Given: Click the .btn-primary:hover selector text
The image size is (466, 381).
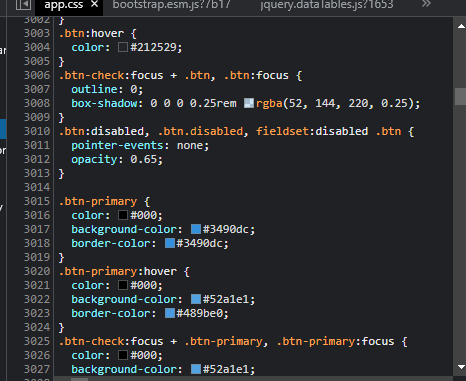Looking at the screenshot, I should [x=117, y=271].
